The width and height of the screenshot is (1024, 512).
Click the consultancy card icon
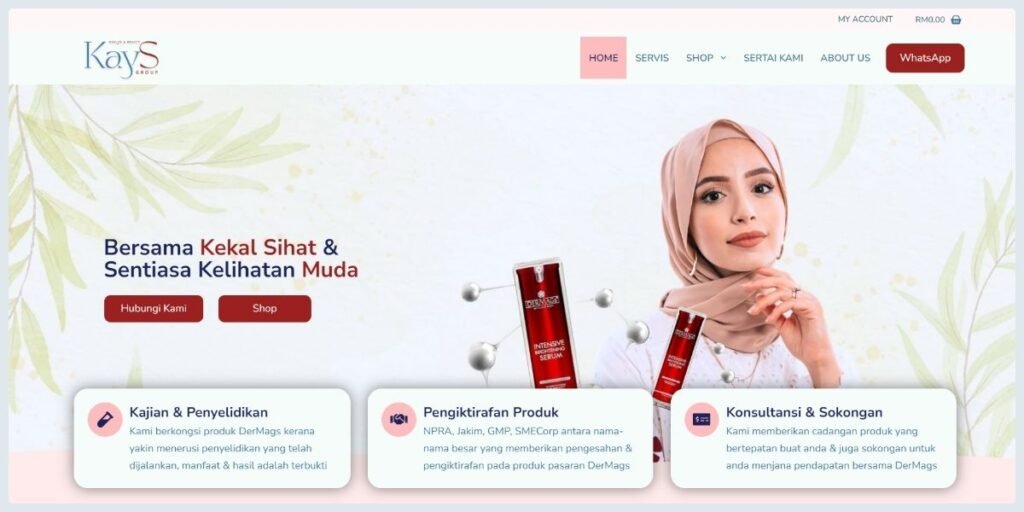701,419
